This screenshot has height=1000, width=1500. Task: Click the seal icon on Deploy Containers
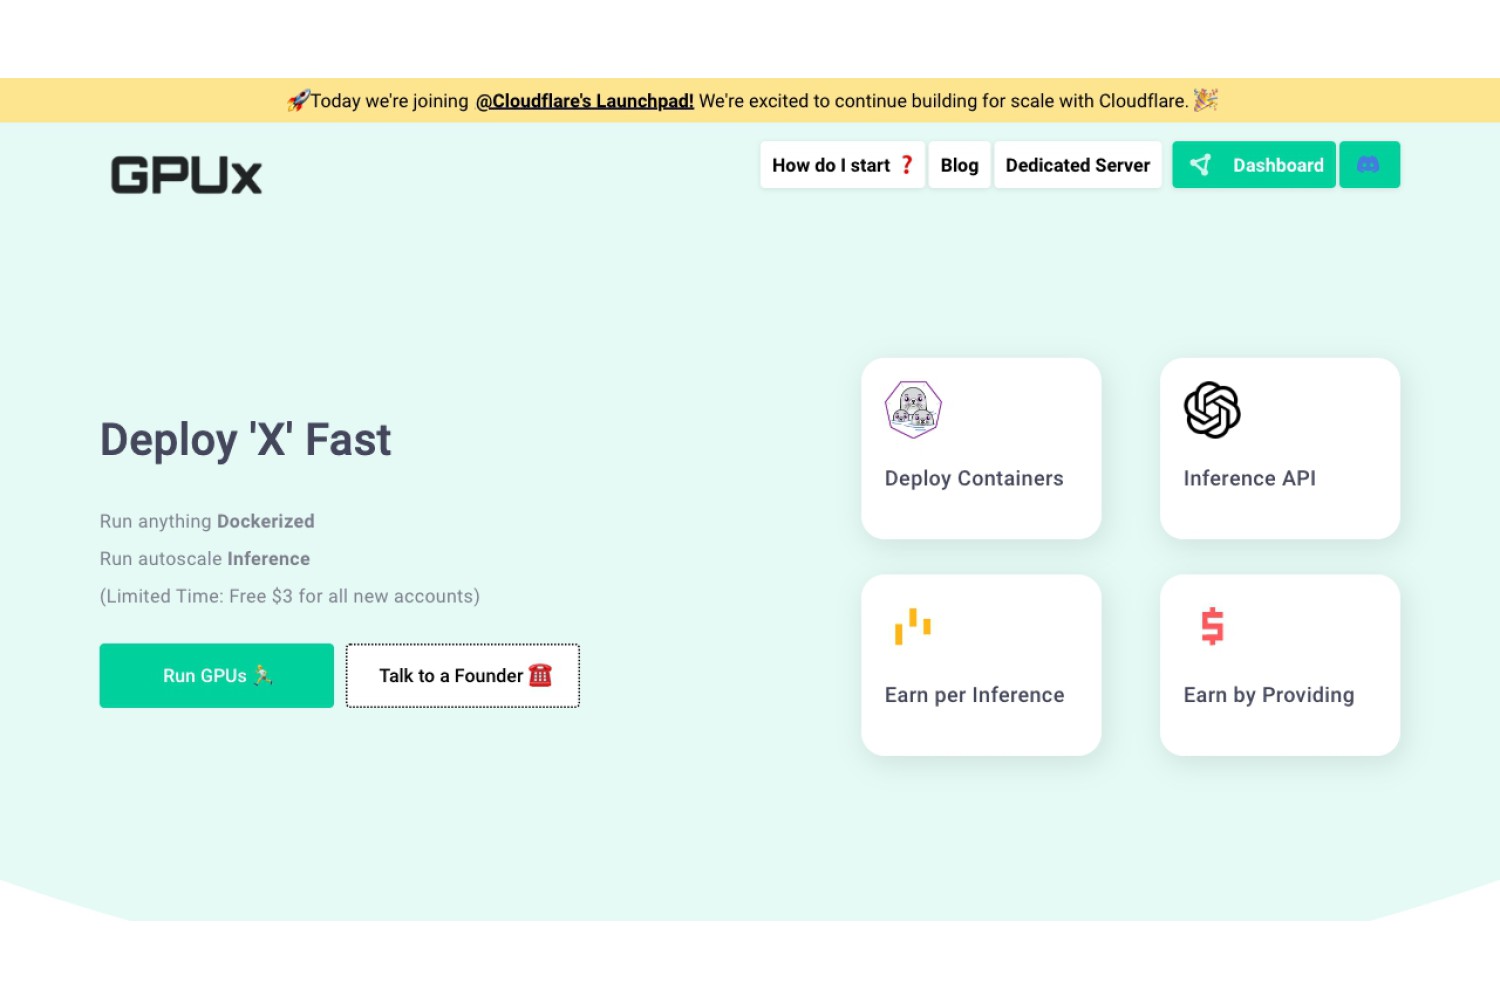click(913, 410)
